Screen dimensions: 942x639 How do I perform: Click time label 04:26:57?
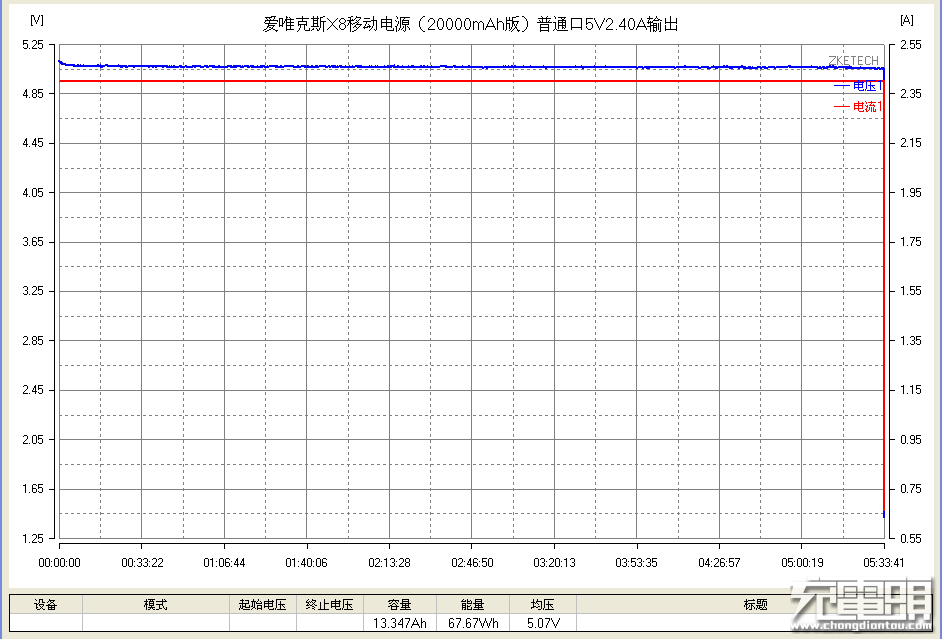coord(719,563)
